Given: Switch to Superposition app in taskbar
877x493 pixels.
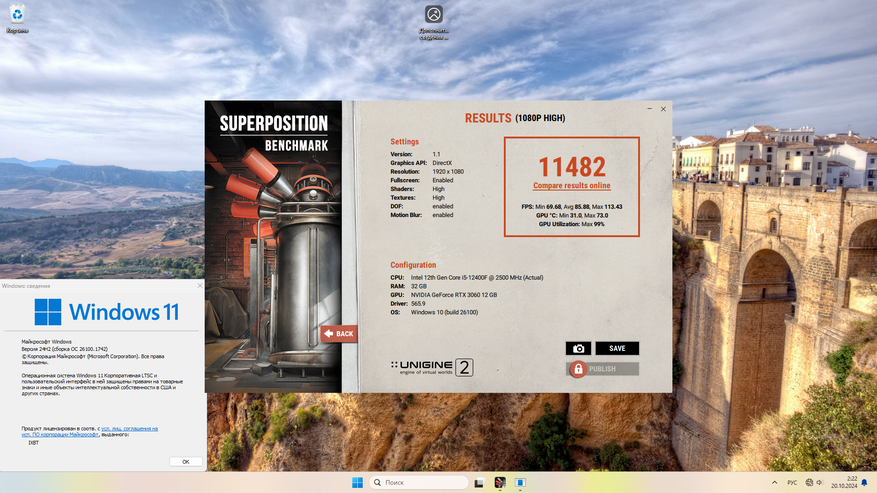Looking at the screenshot, I should click(500, 482).
